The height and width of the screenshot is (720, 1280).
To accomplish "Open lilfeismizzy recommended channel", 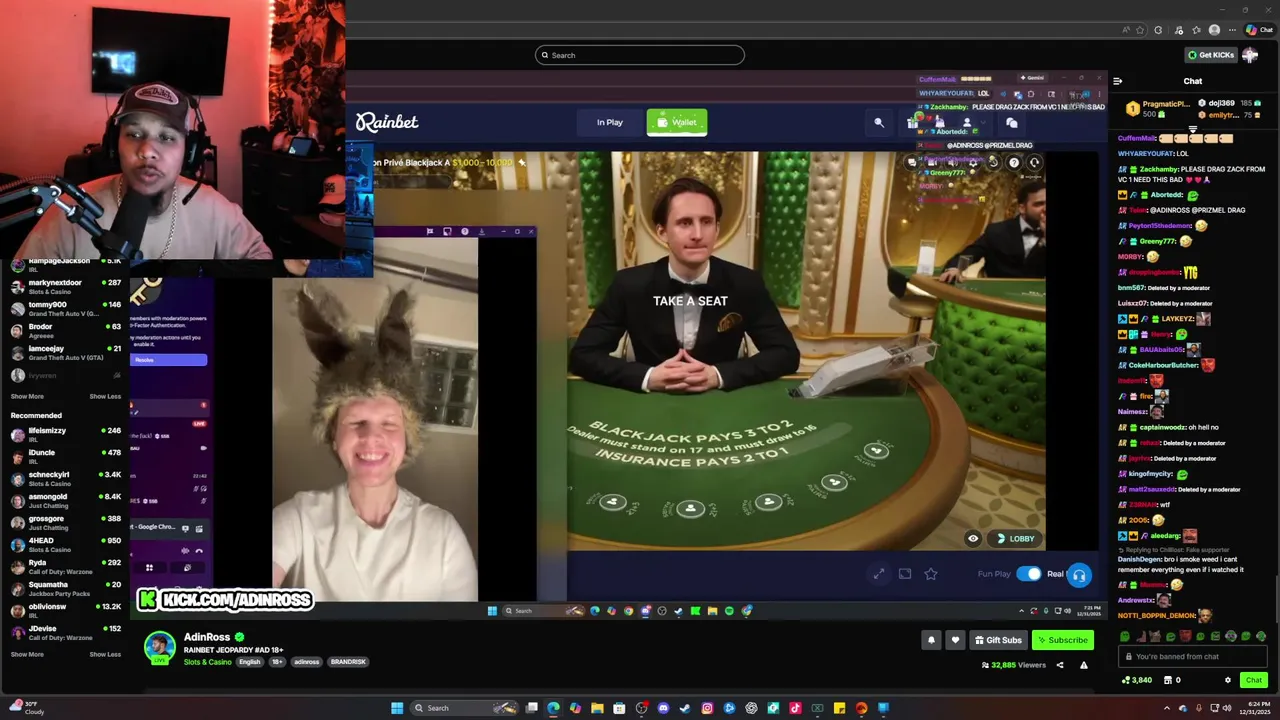I will [x=66, y=435].
